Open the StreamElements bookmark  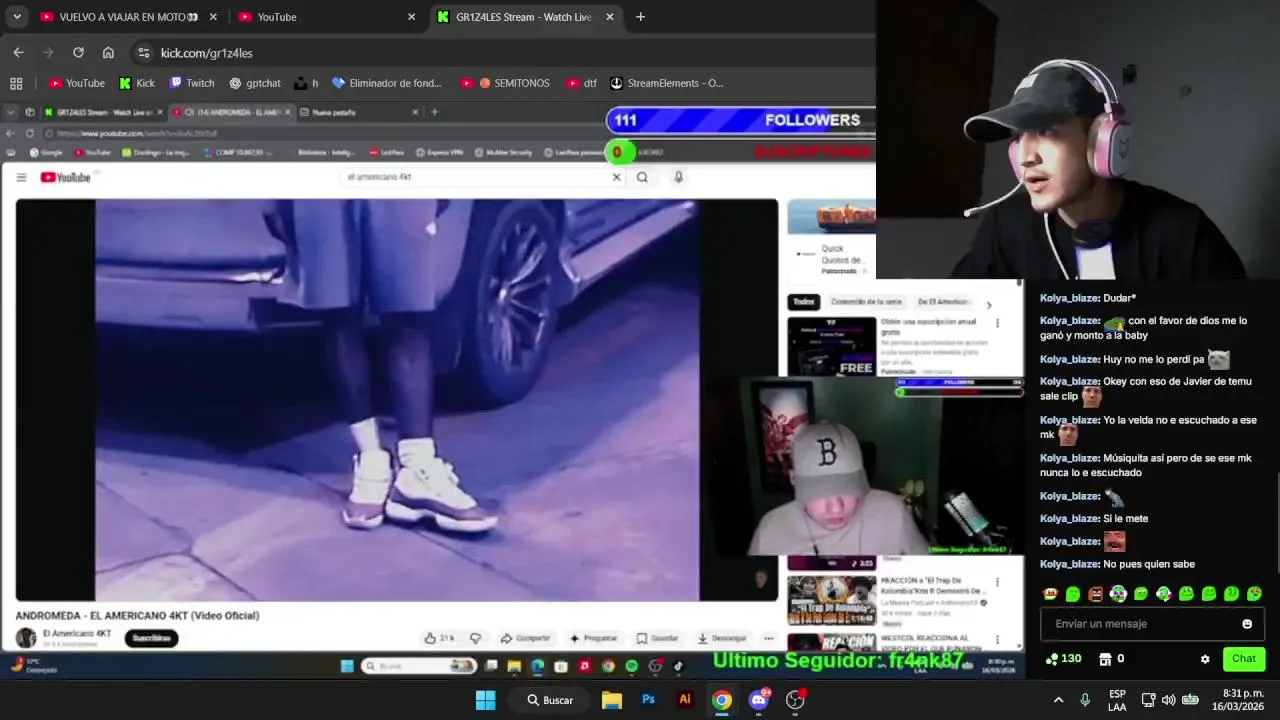pos(667,83)
